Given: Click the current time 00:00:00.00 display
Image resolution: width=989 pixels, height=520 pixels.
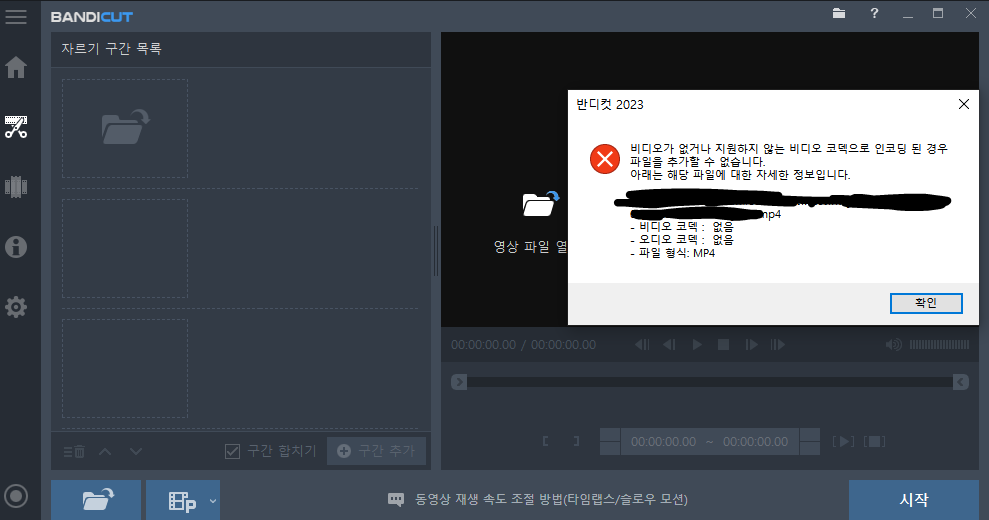Looking at the screenshot, I should click(484, 345).
